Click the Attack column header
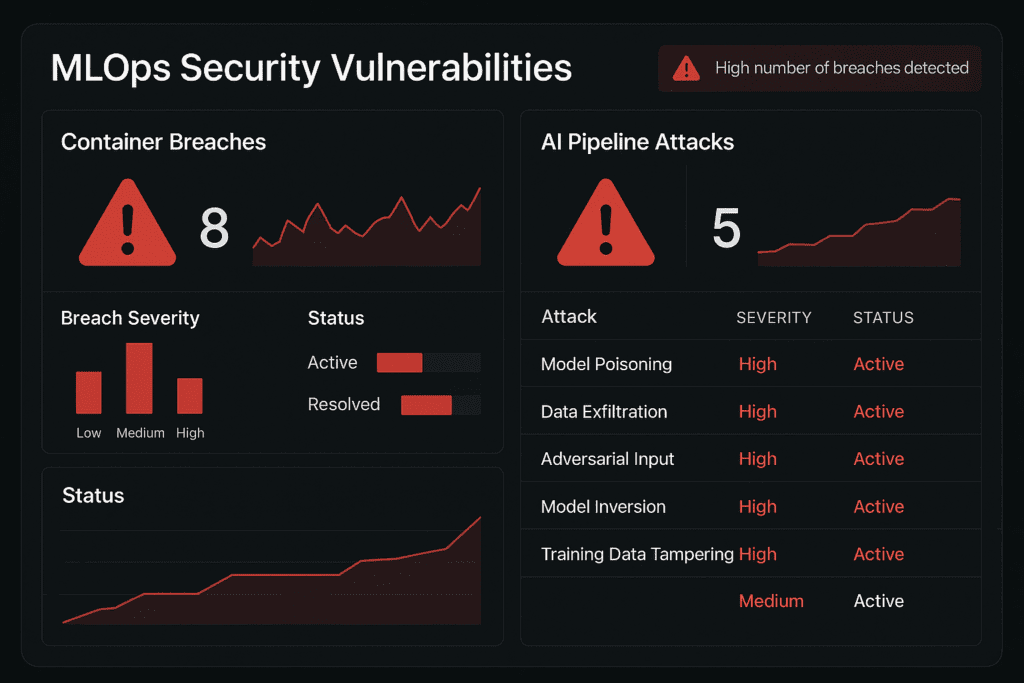1024x683 pixels. [x=569, y=317]
